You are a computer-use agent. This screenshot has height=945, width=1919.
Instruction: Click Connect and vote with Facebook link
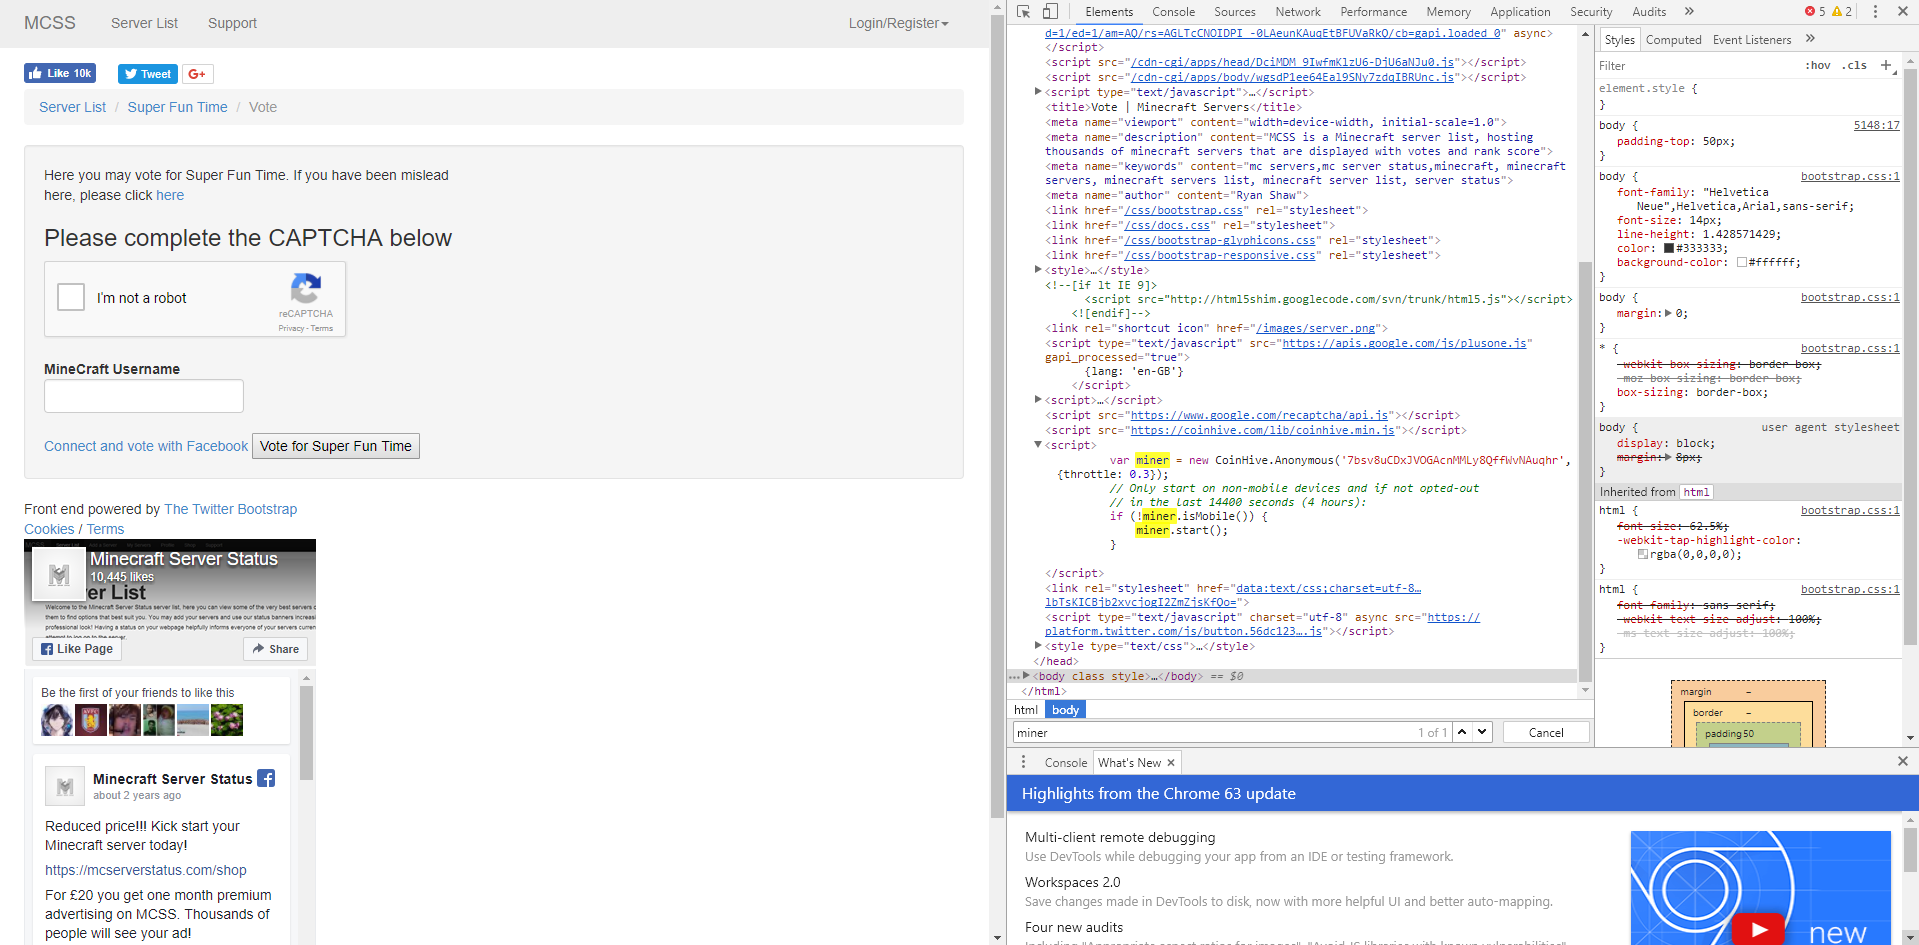[x=146, y=446]
